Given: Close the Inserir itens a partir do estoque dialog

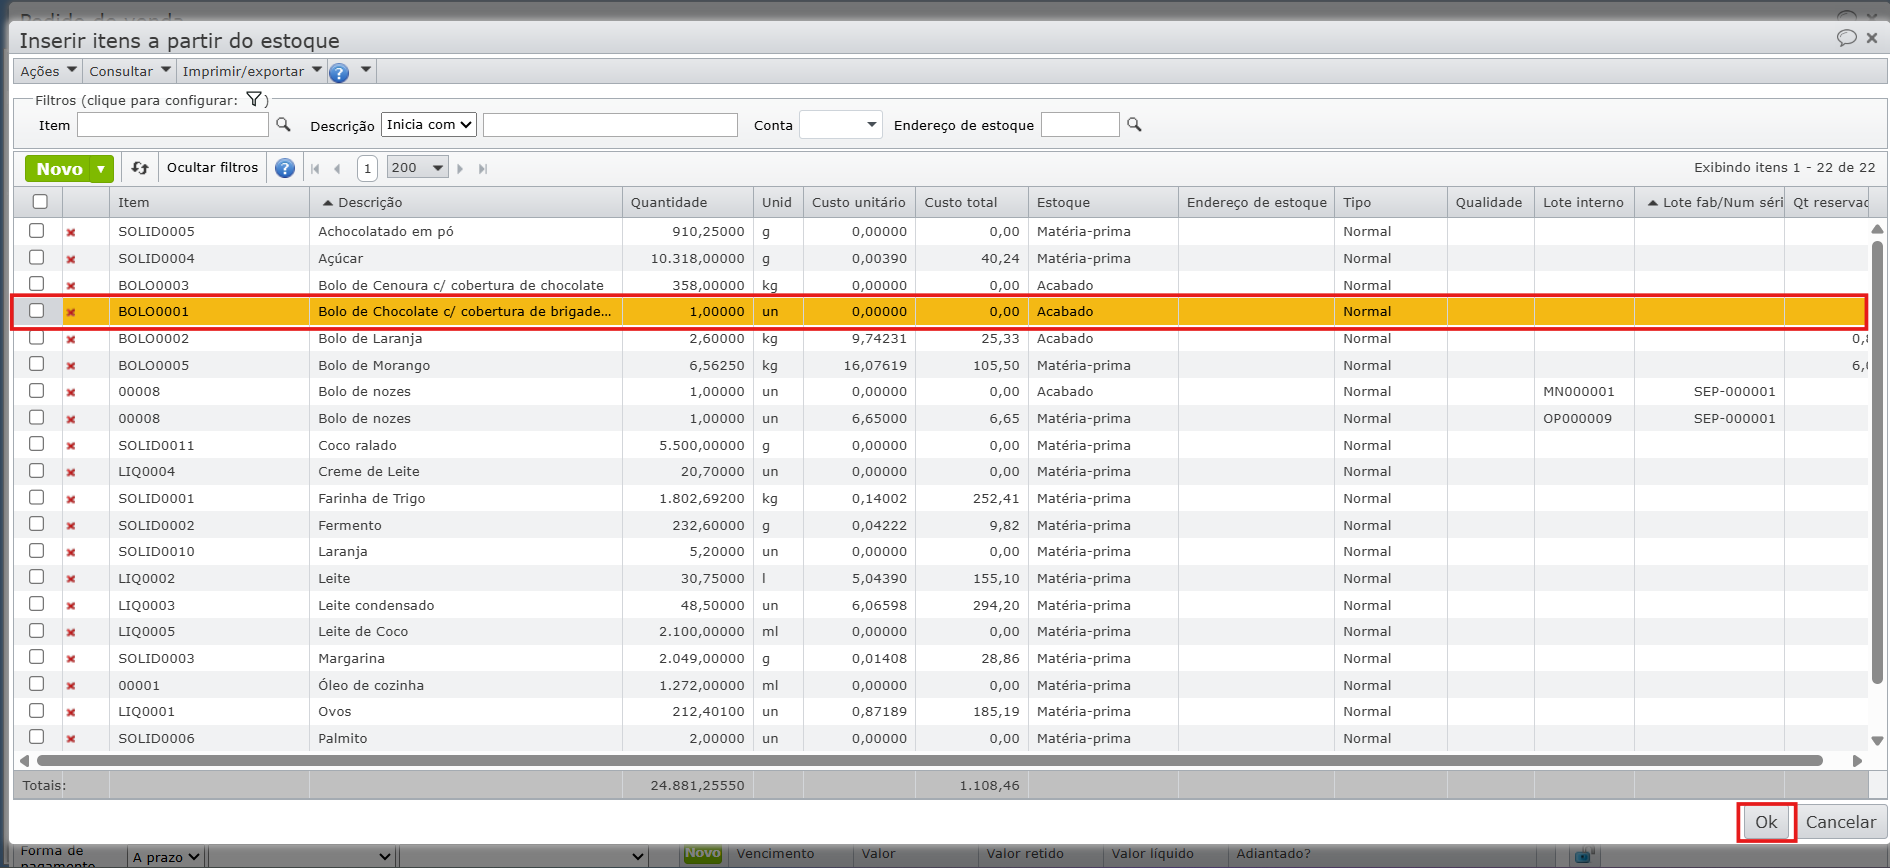Looking at the screenshot, I should (1872, 38).
